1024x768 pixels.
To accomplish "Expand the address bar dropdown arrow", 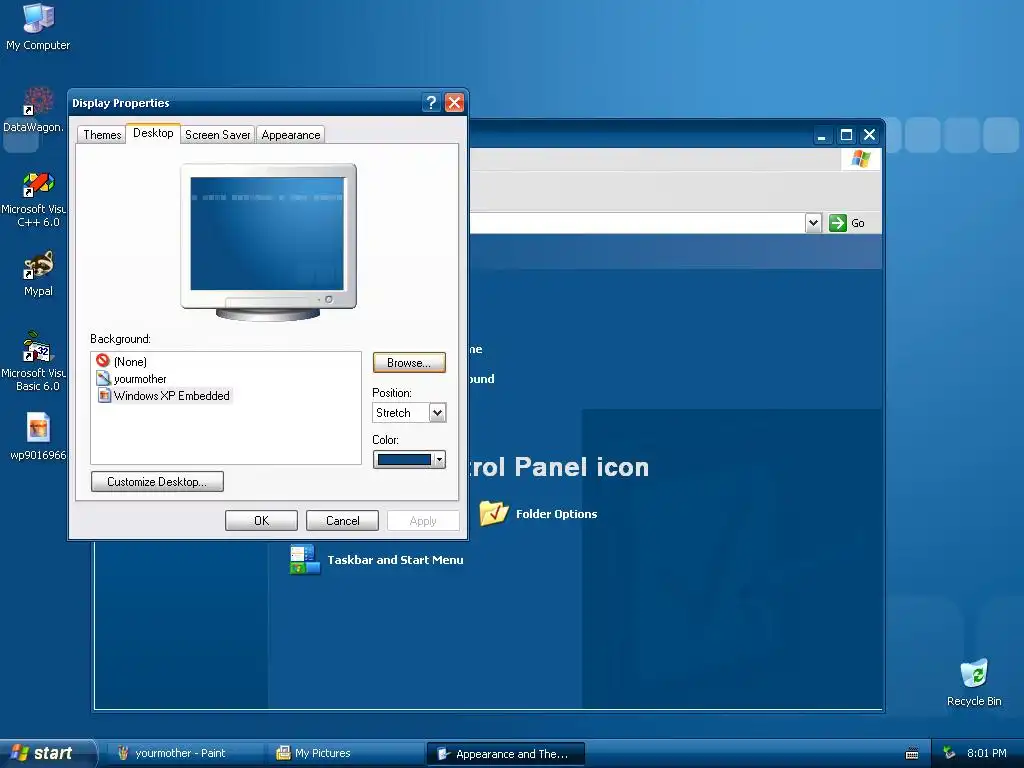I will click(812, 223).
